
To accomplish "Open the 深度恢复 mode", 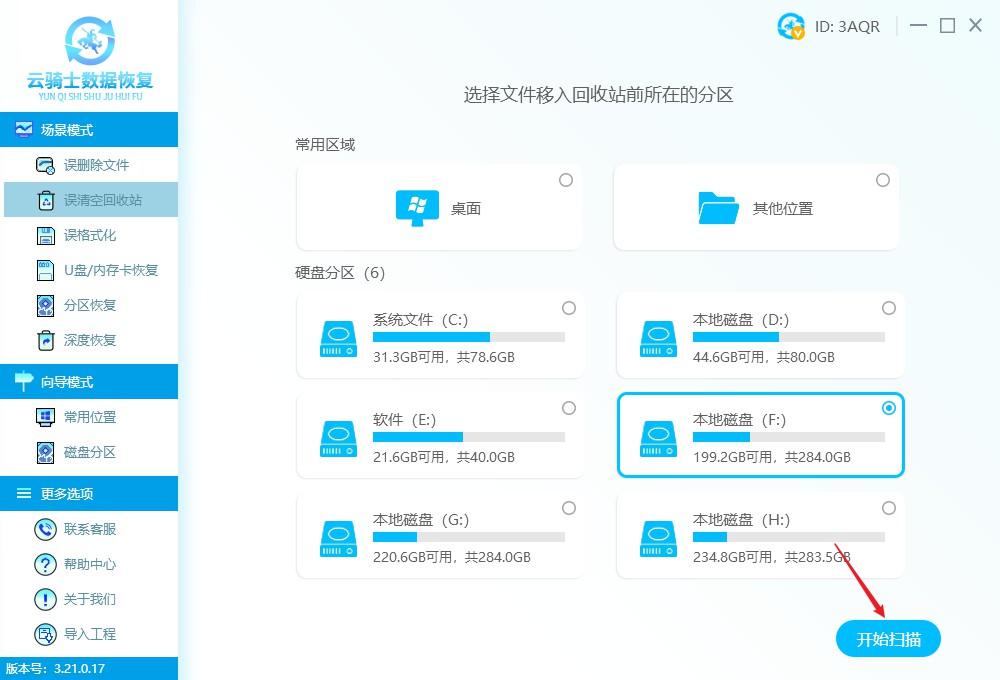I will (x=89, y=341).
